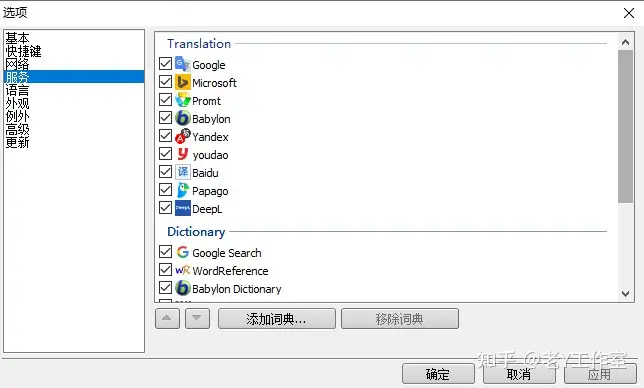Uncheck the Babylon translation checkbox

(x=166, y=118)
